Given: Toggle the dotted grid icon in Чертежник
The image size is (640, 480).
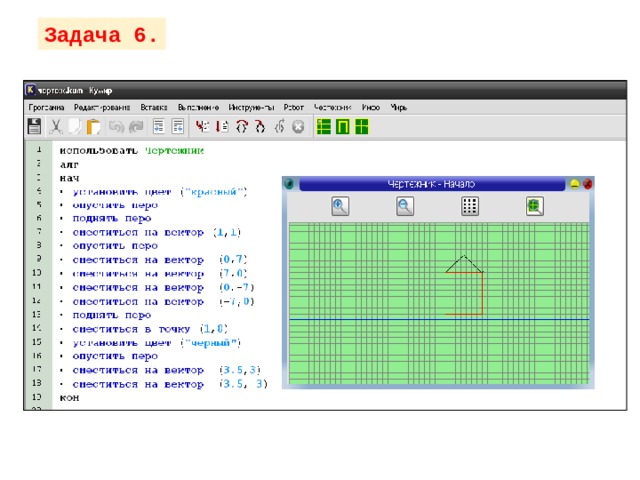Looking at the screenshot, I should (x=470, y=206).
